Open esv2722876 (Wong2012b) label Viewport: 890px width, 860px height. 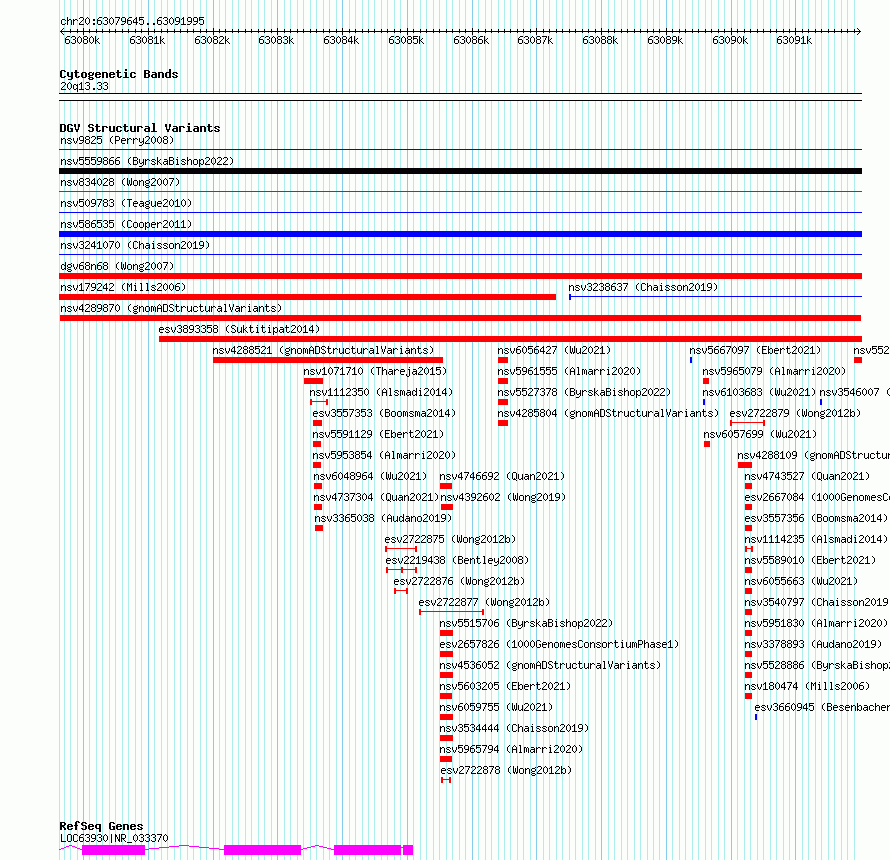(459, 581)
